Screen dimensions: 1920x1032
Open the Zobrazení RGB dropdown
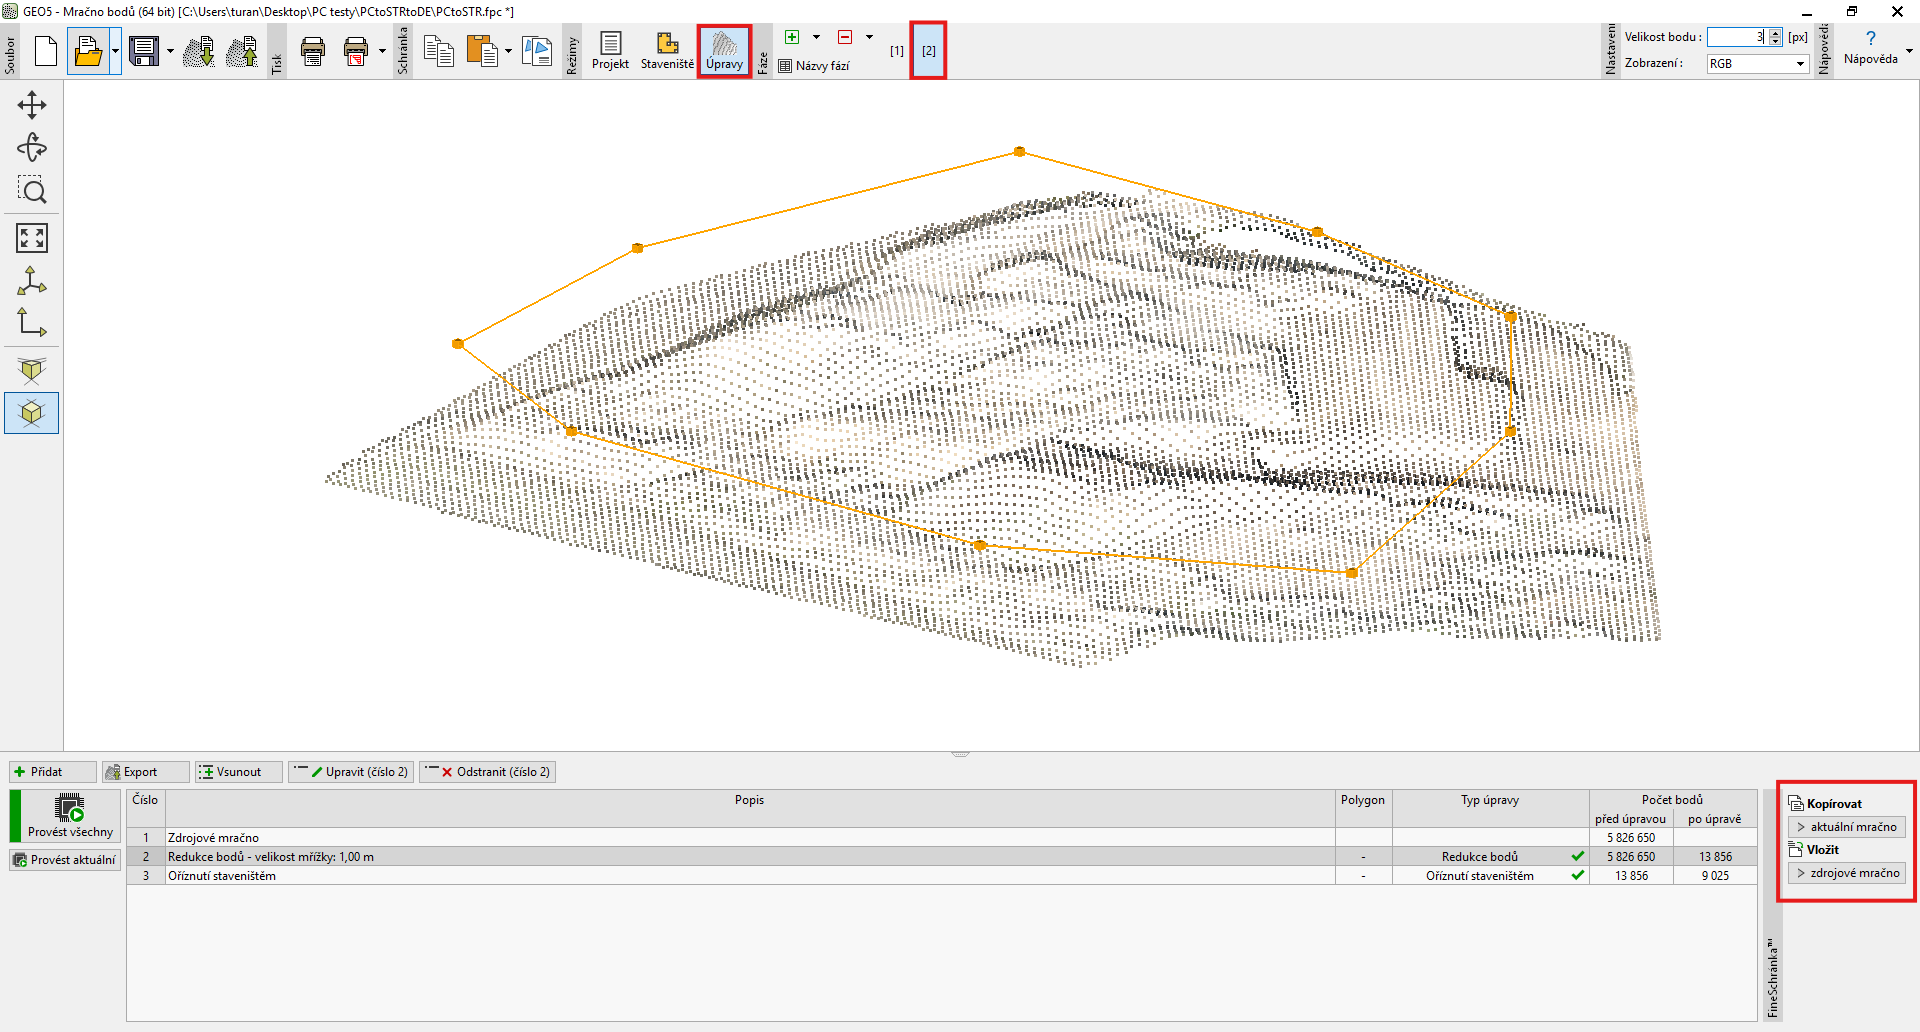click(1757, 64)
